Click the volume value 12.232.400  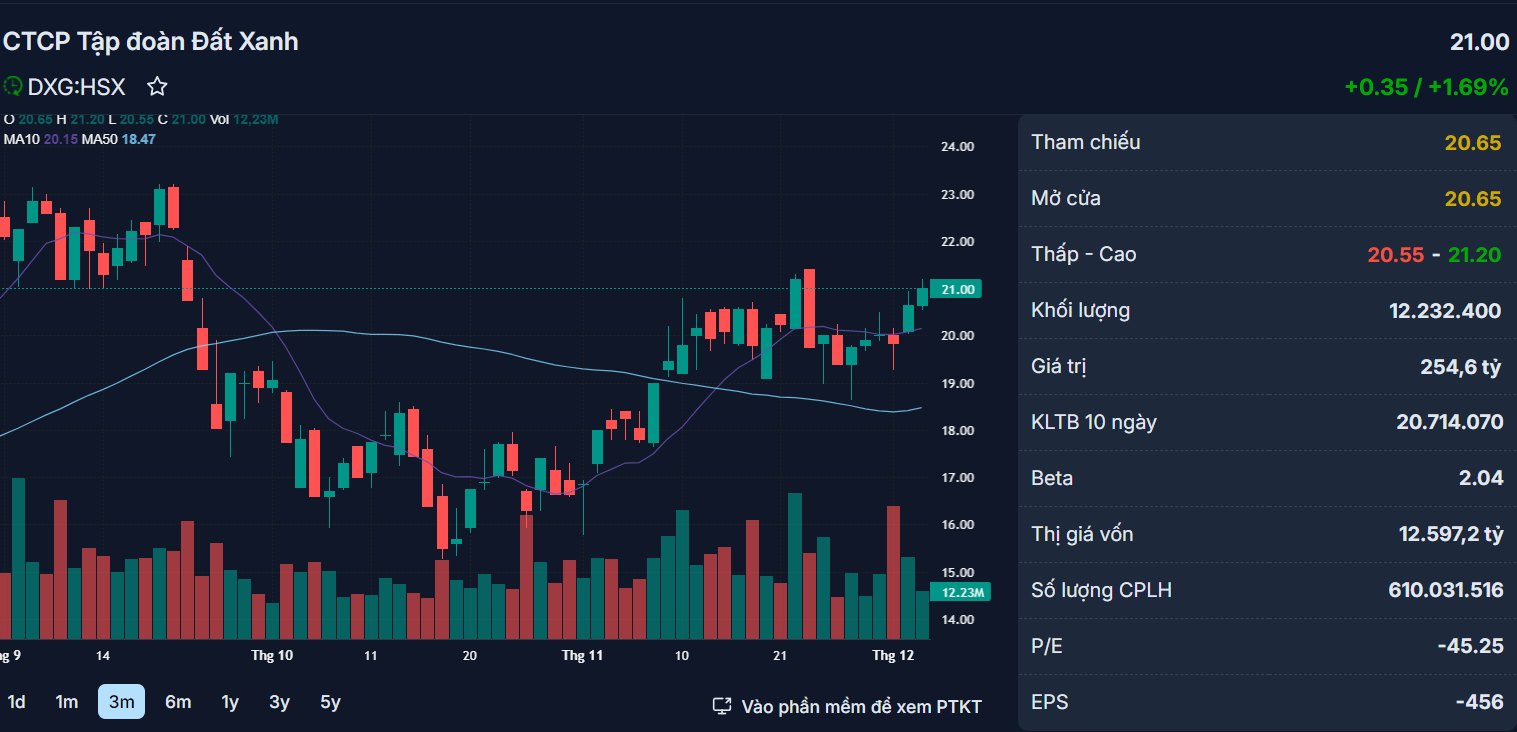(1445, 311)
